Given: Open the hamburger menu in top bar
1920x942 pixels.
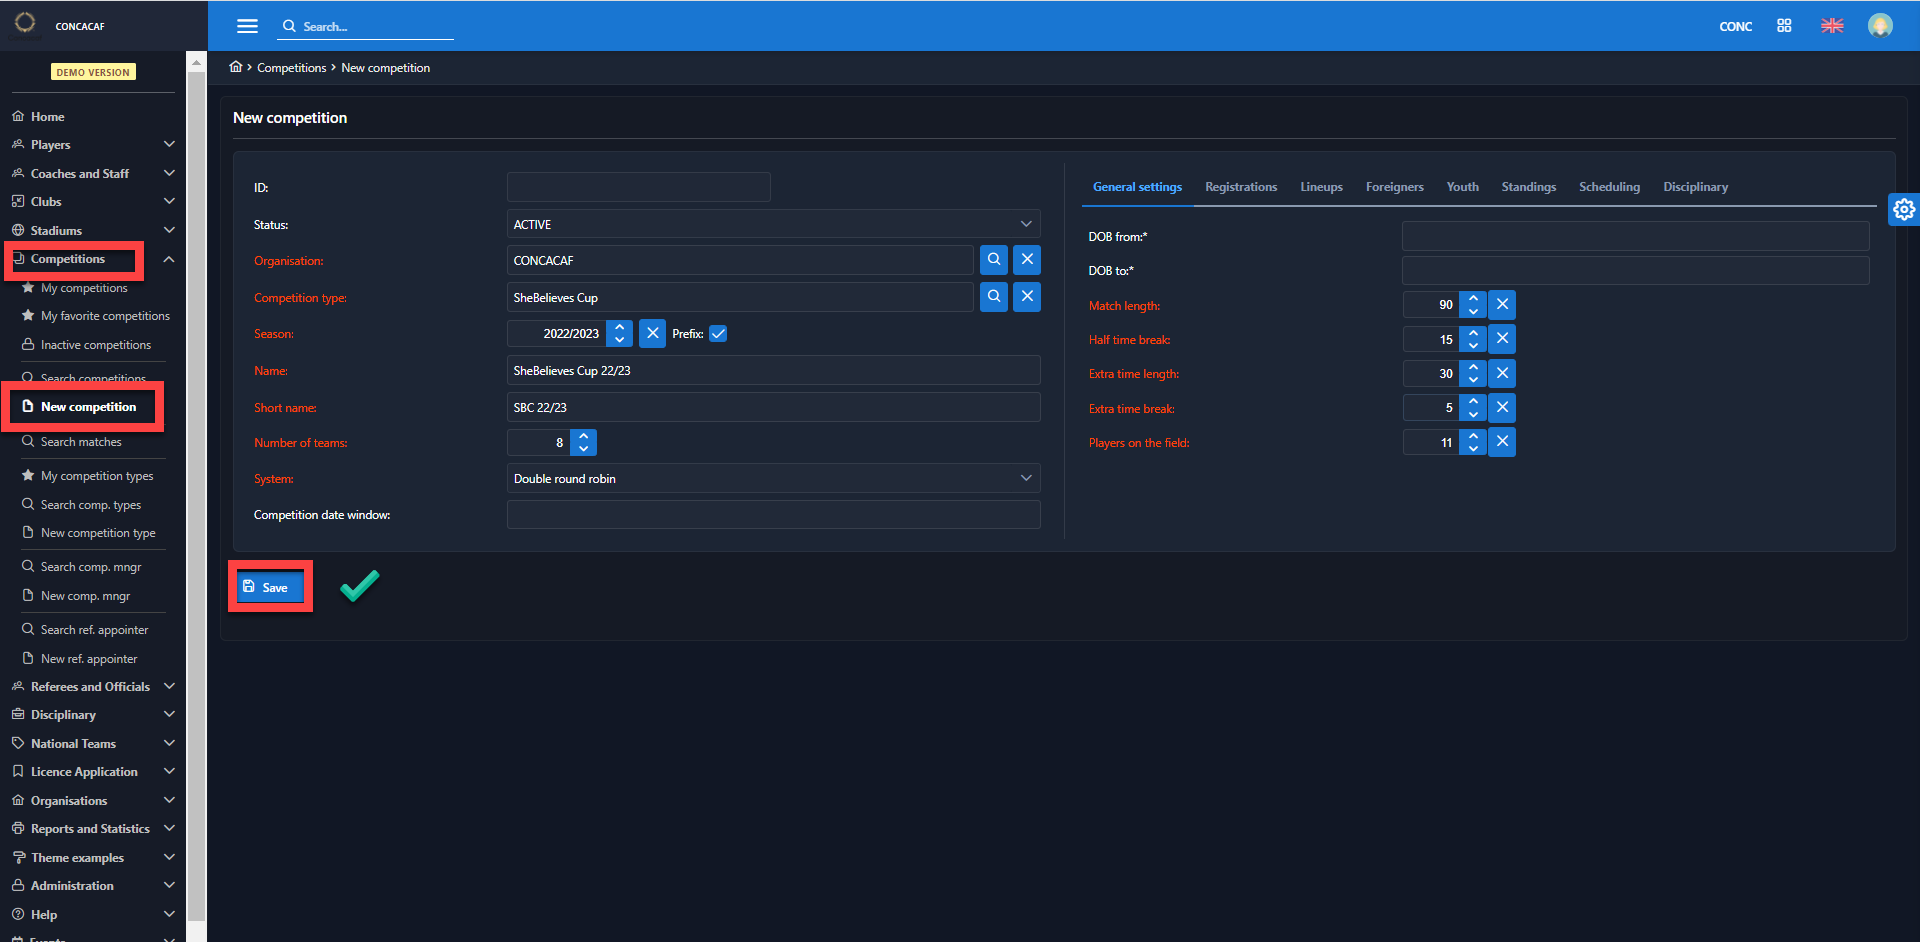Looking at the screenshot, I should tap(247, 26).
